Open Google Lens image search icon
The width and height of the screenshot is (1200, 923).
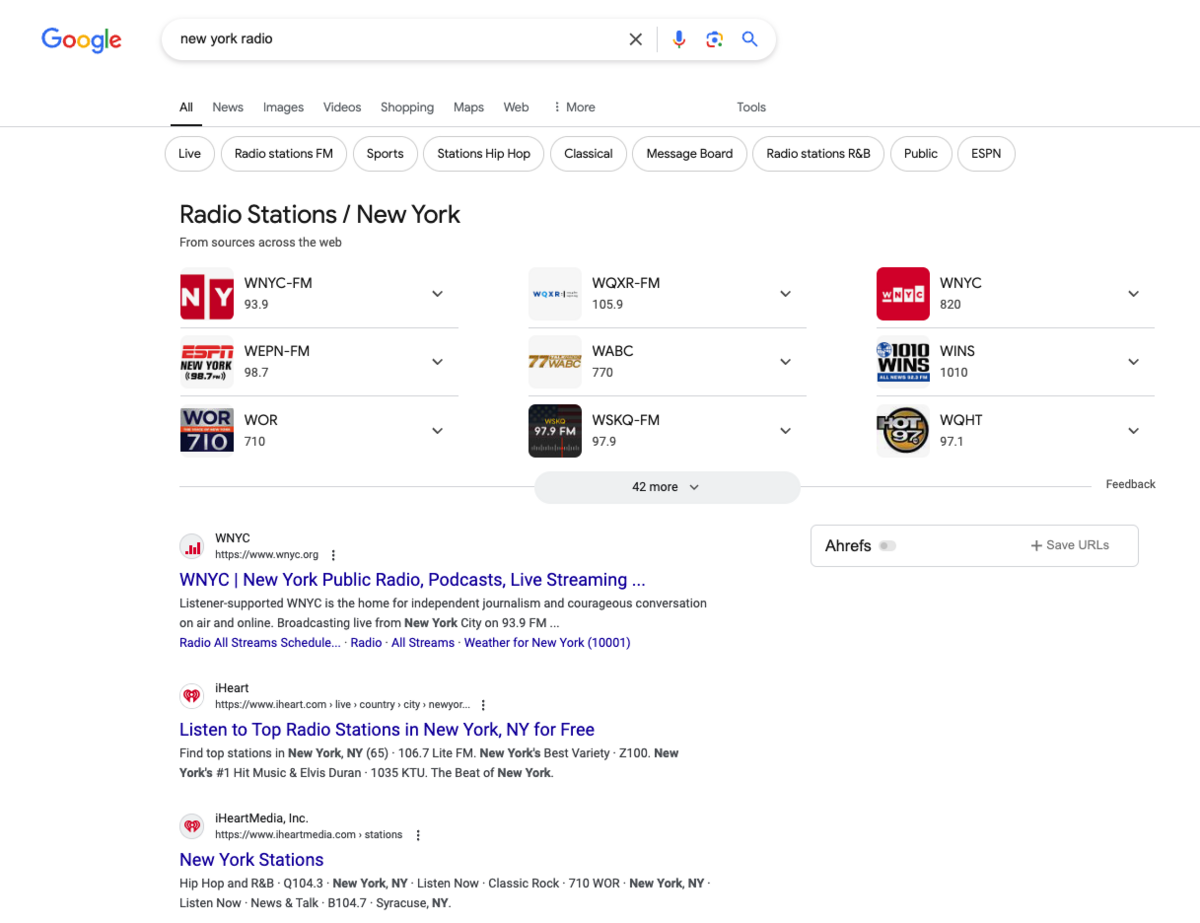click(714, 39)
